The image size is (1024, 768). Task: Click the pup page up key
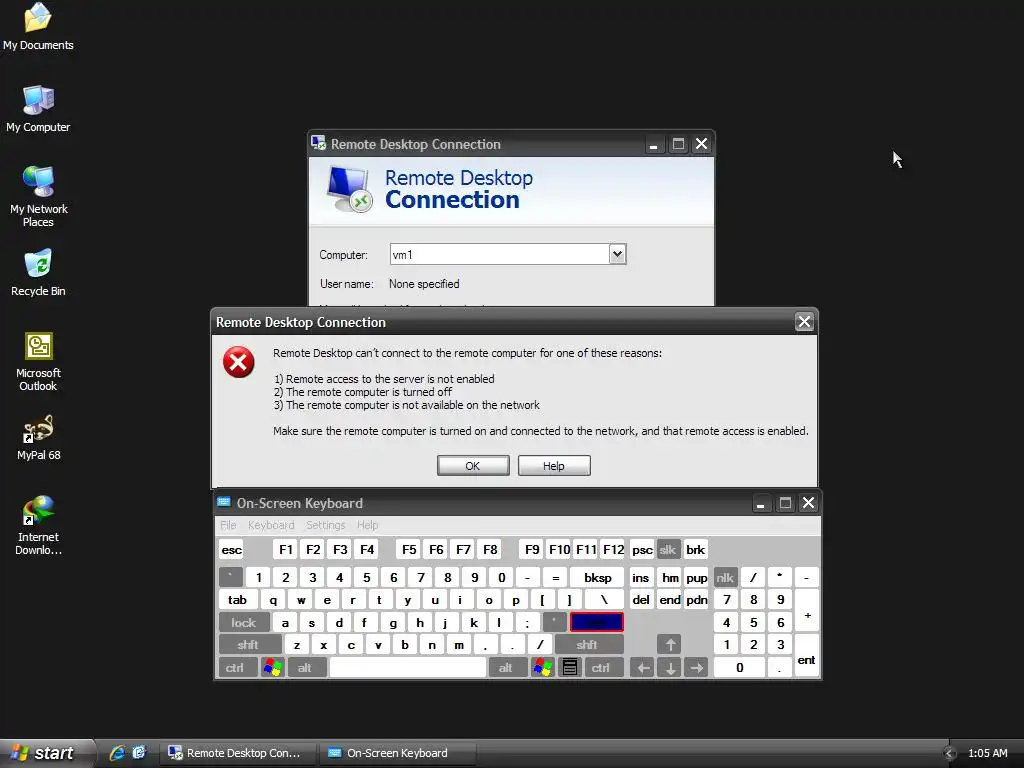696,577
